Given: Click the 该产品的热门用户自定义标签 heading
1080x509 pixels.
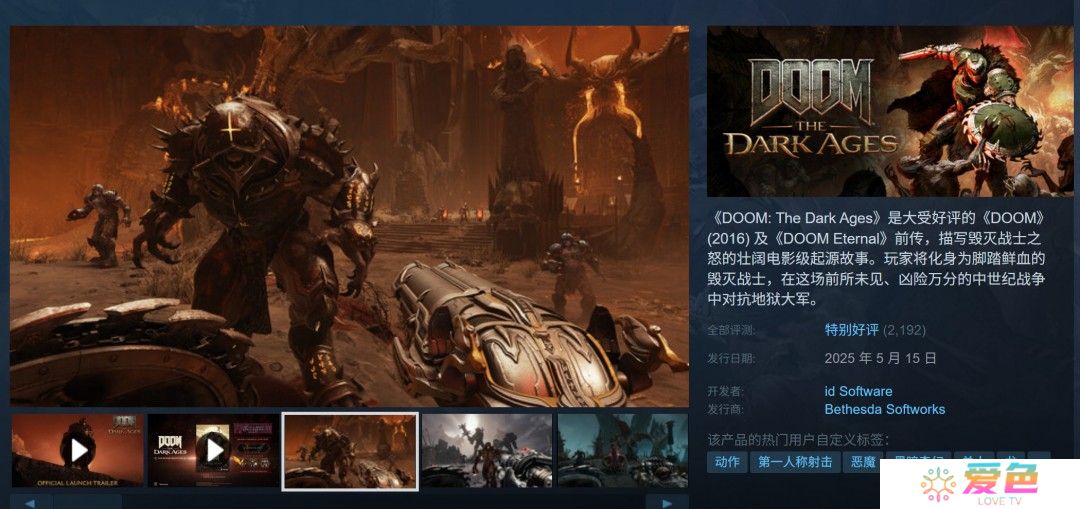Looking at the screenshot, I should 798,439.
